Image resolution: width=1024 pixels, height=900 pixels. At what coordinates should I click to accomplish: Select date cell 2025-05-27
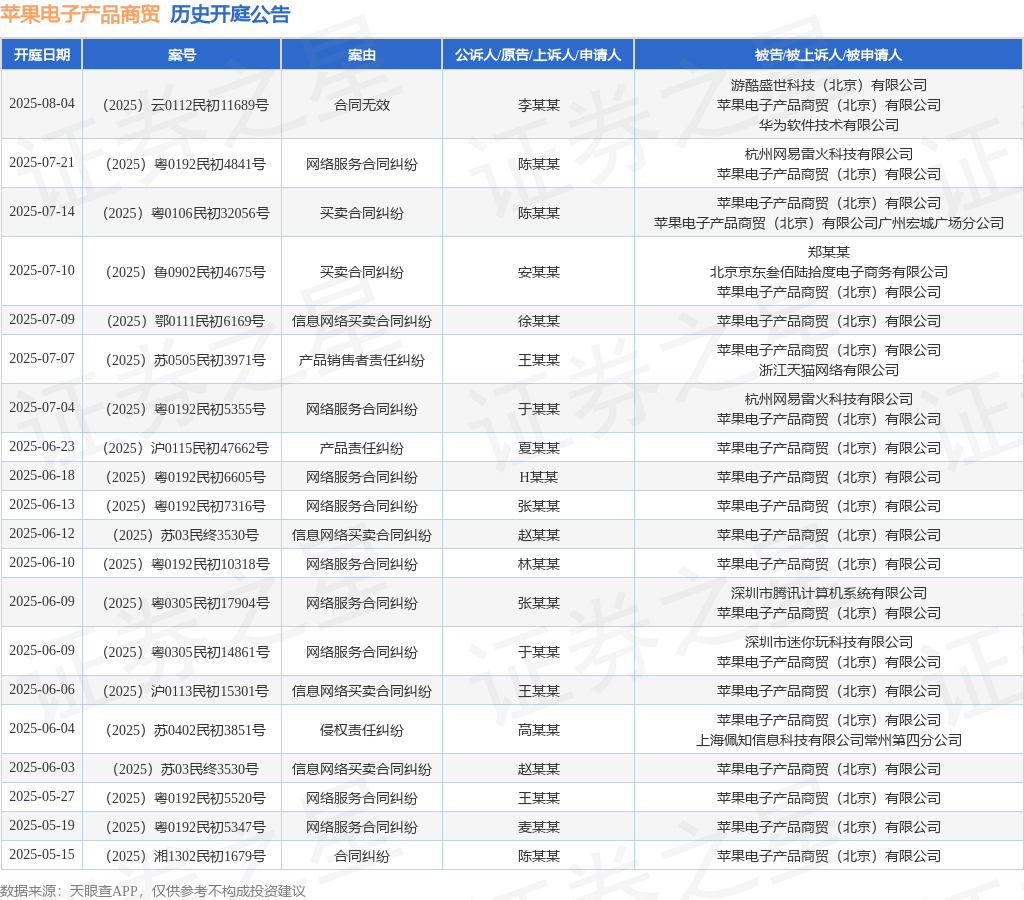(x=42, y=797)
